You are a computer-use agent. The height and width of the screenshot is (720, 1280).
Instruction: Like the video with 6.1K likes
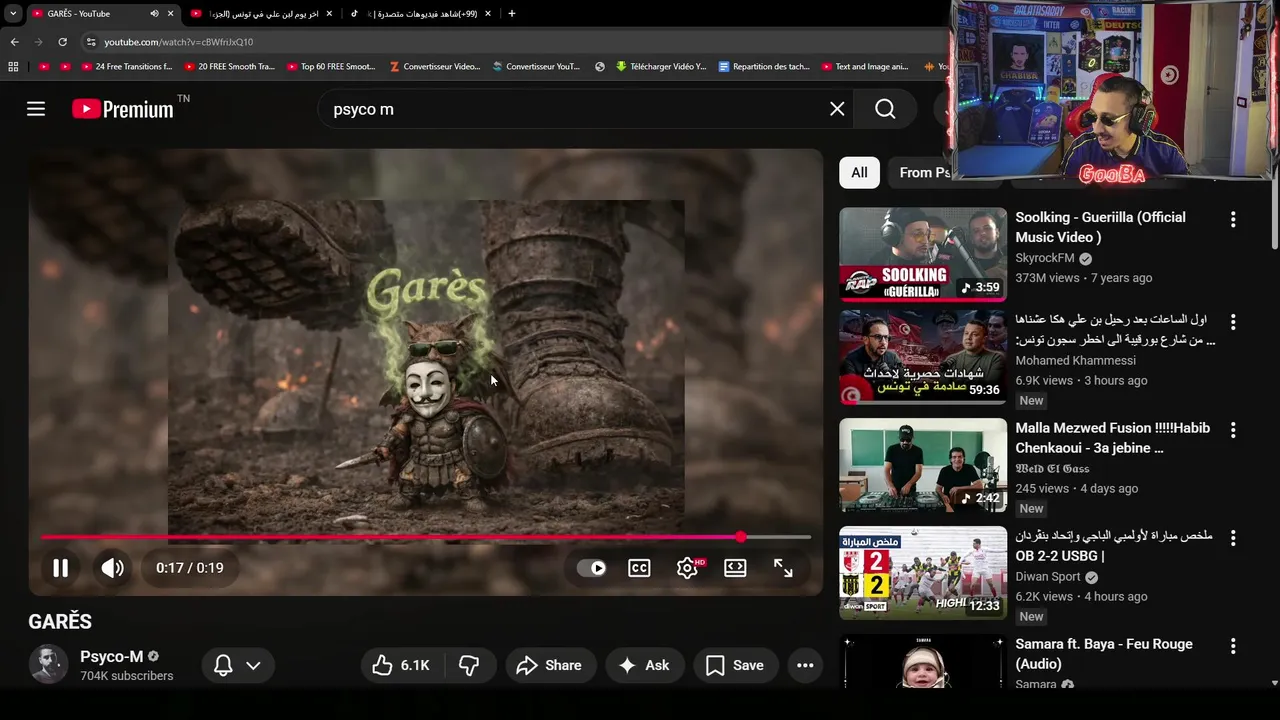[x=401, y=665]
